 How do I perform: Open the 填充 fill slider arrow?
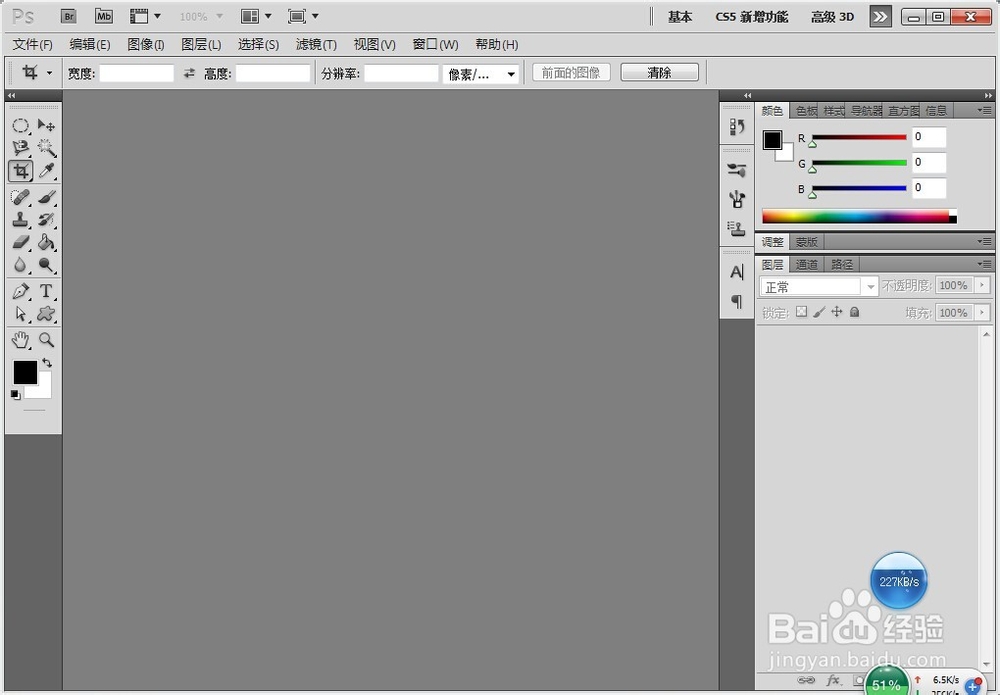click(x=982, y=312)
